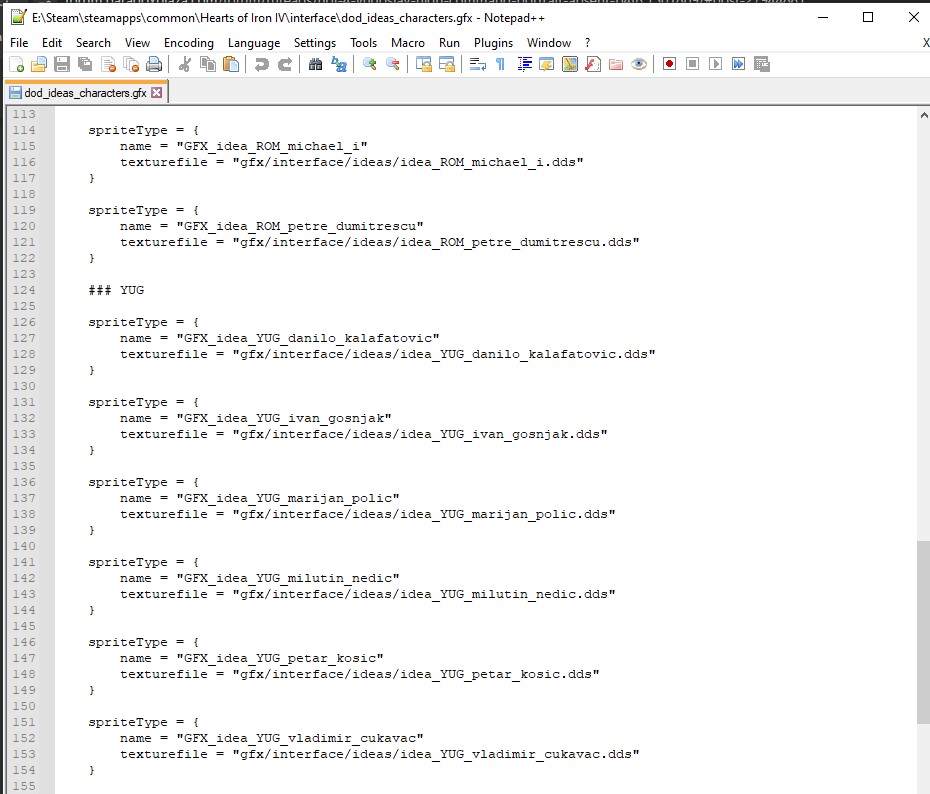Viewport: 930px width, 794px height.
Task: Toggle Show All Characters (pilcrow) icon
Action: tap(500, 64)
